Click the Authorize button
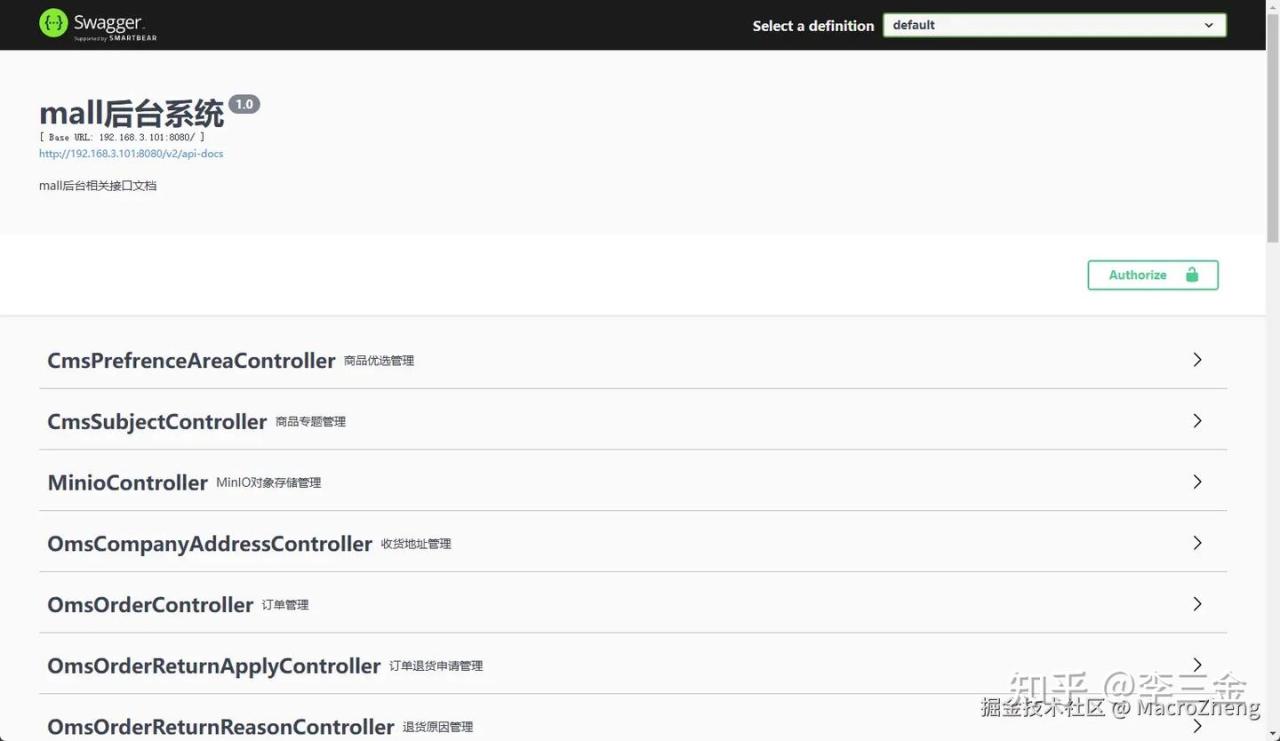 pos(1153,275)
